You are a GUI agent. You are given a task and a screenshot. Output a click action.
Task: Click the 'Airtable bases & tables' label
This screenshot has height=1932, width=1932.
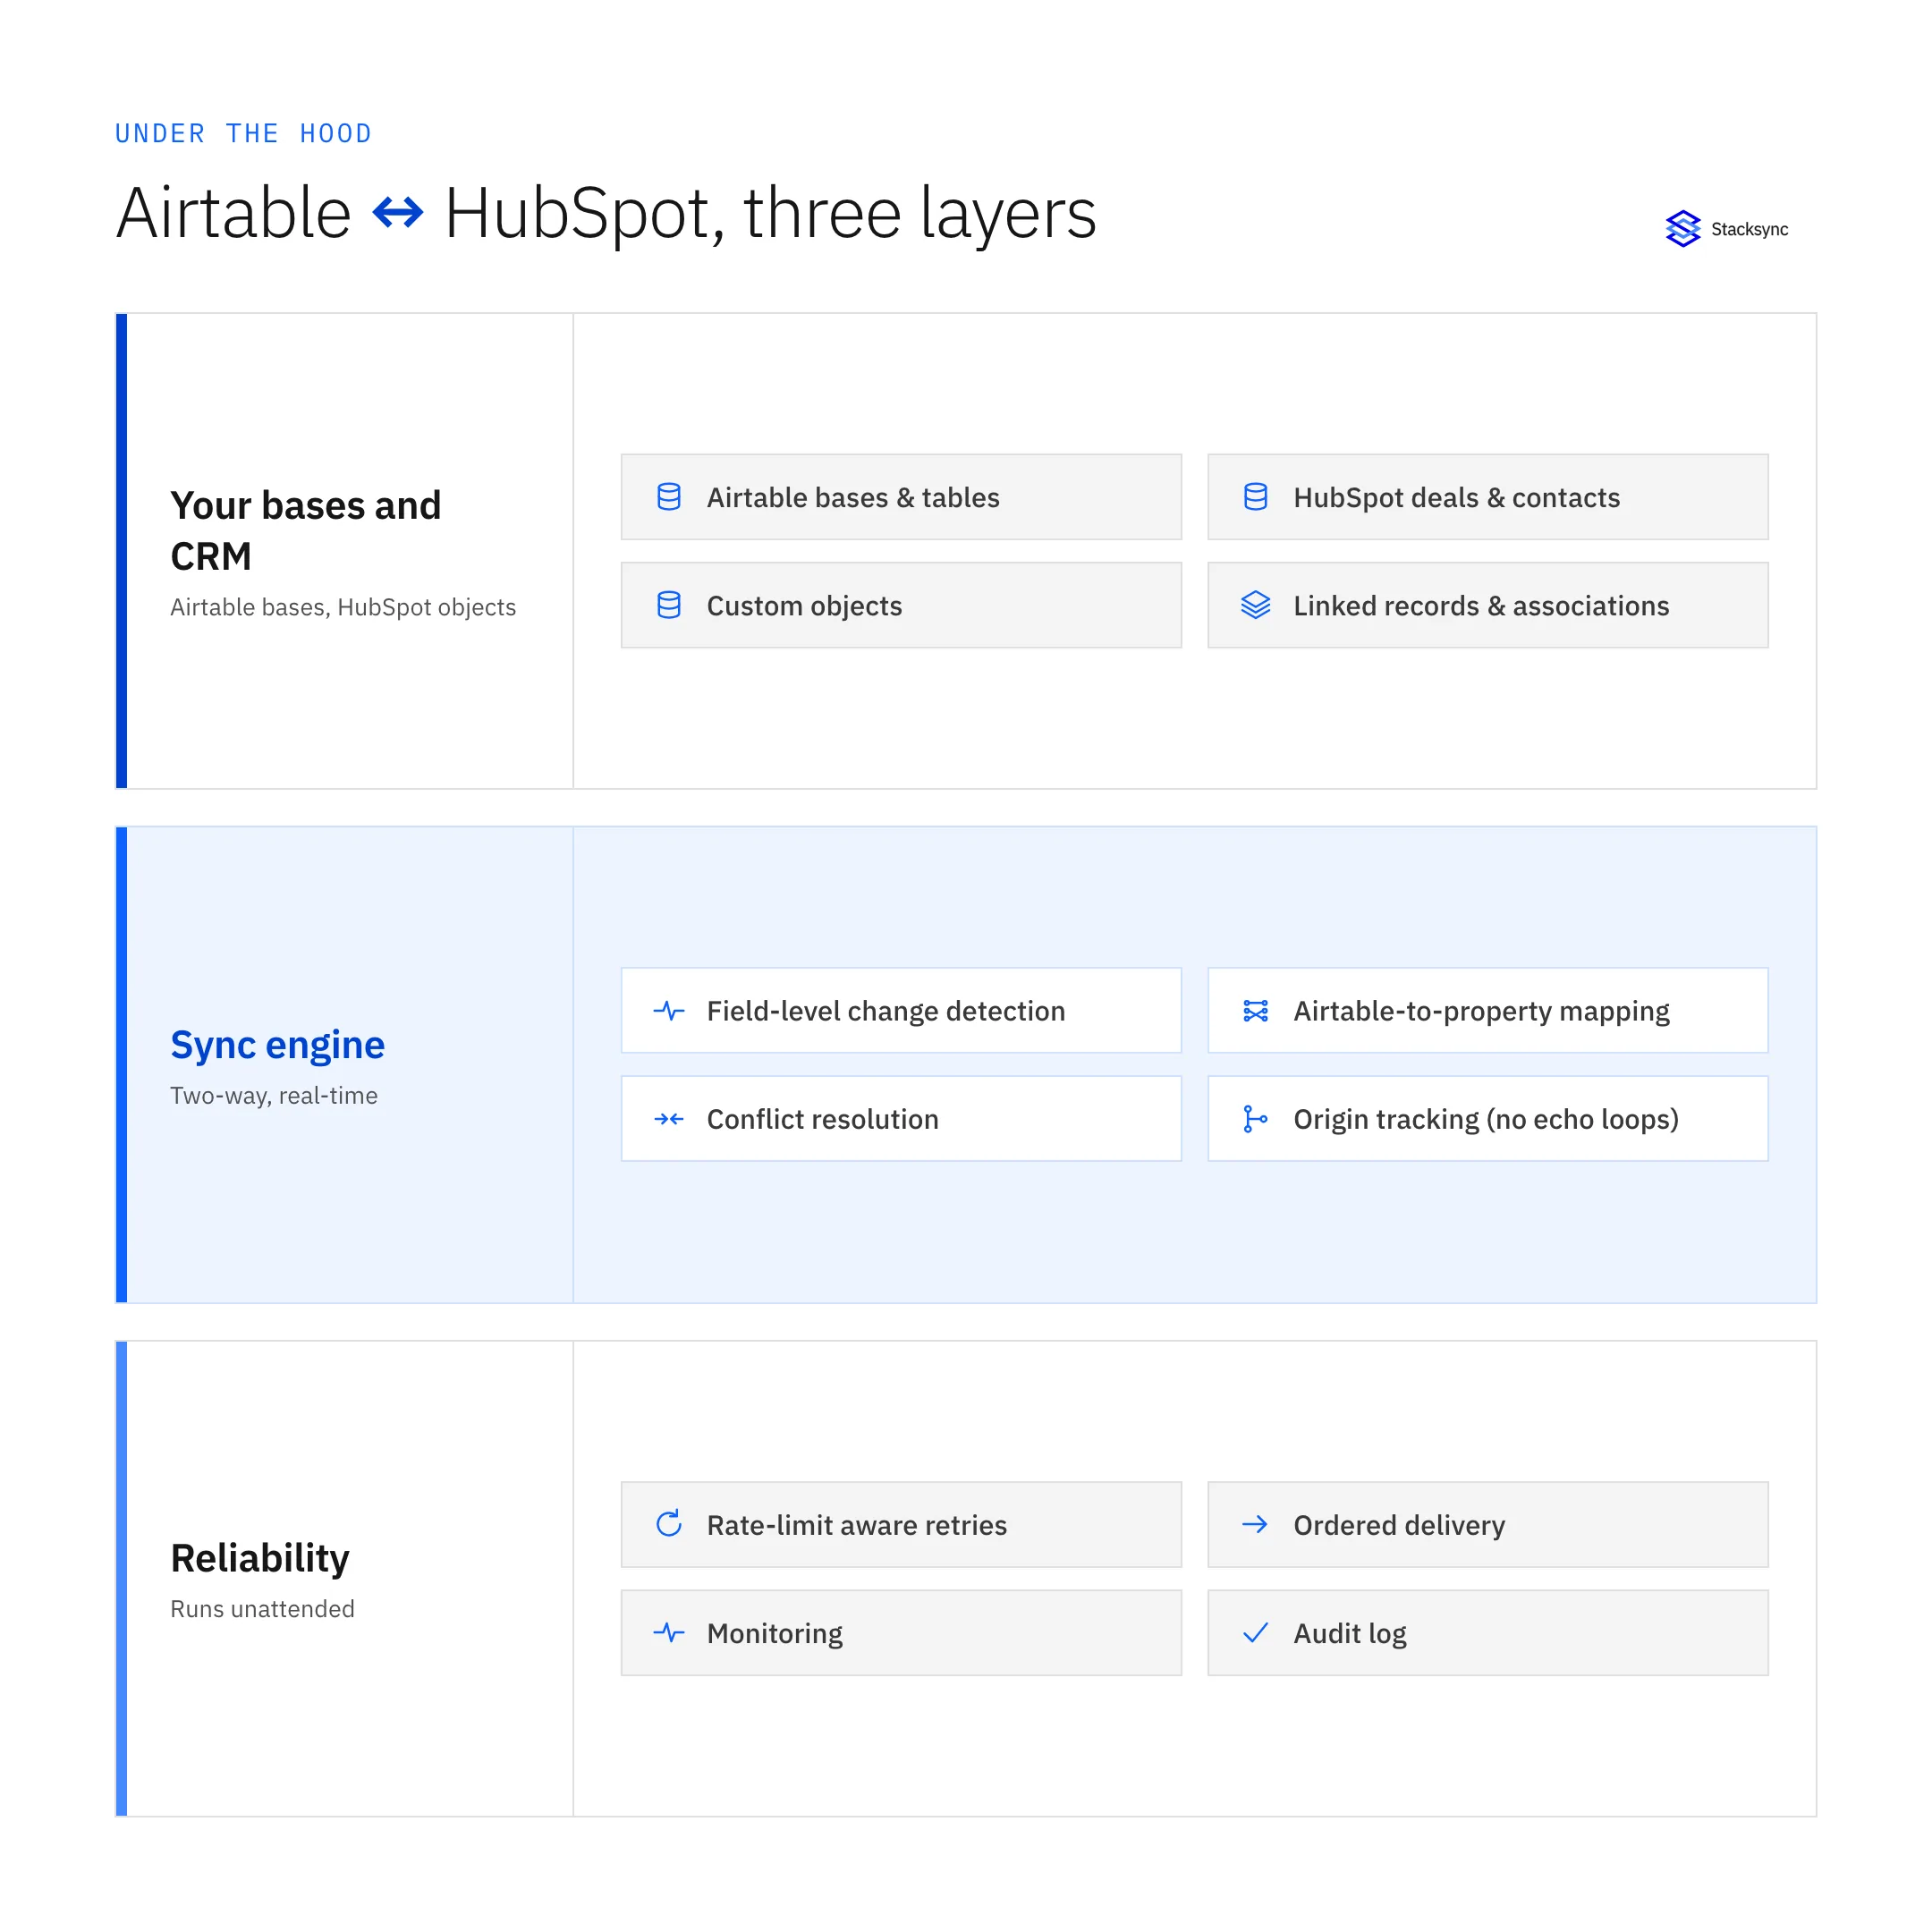pos(853,498)
